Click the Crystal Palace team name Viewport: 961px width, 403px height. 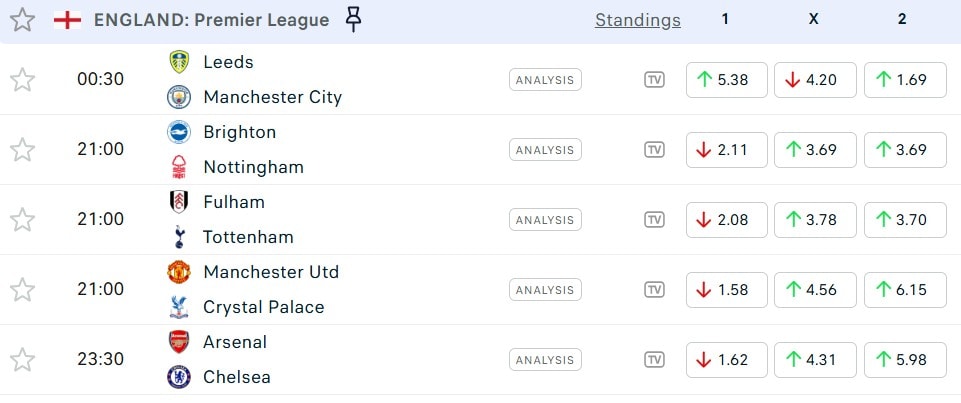[263, 307]
